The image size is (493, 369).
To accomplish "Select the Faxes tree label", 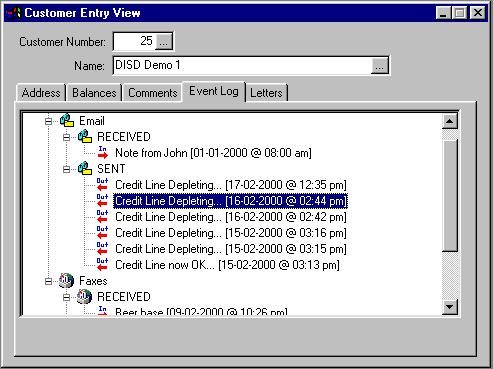I will pyautogui.click(x=93, y=281).
